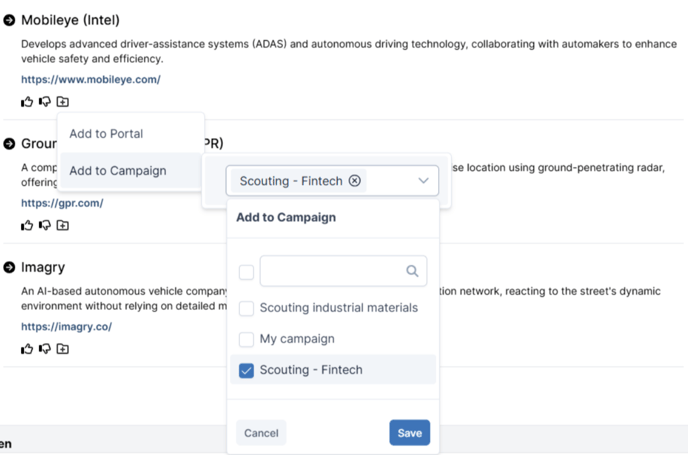Image resolution: width=688 pixels, height=455 pixels.
Task: Click Scouting industrial materials label
Action: [x=339, y=308]
